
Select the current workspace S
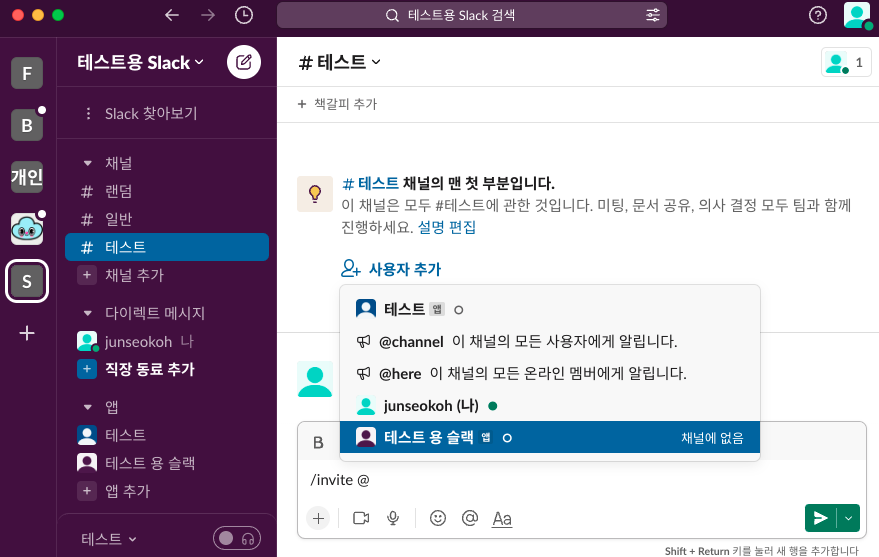(x=27, y=281)
